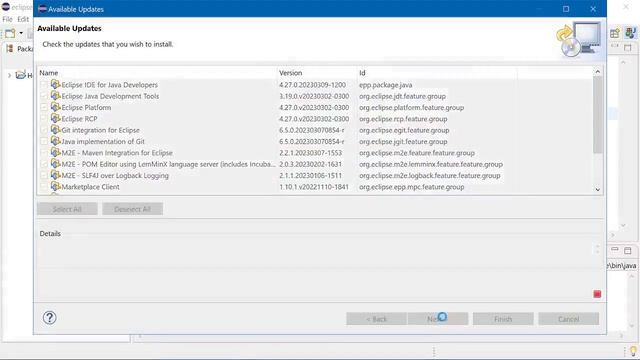
Task: Sort updates by the Version column header
Action: (x=317, y=73)
